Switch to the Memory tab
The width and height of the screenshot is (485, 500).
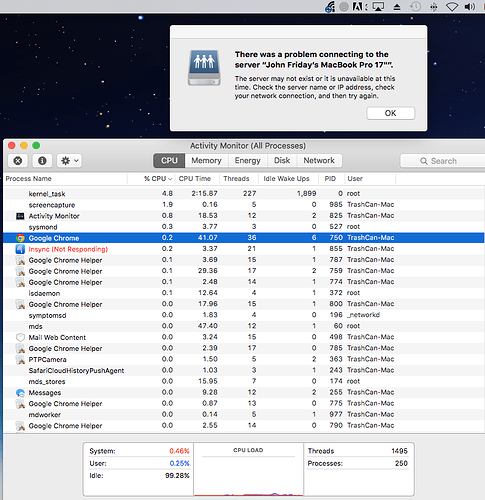pyautogui.click(x=206, y=161)
